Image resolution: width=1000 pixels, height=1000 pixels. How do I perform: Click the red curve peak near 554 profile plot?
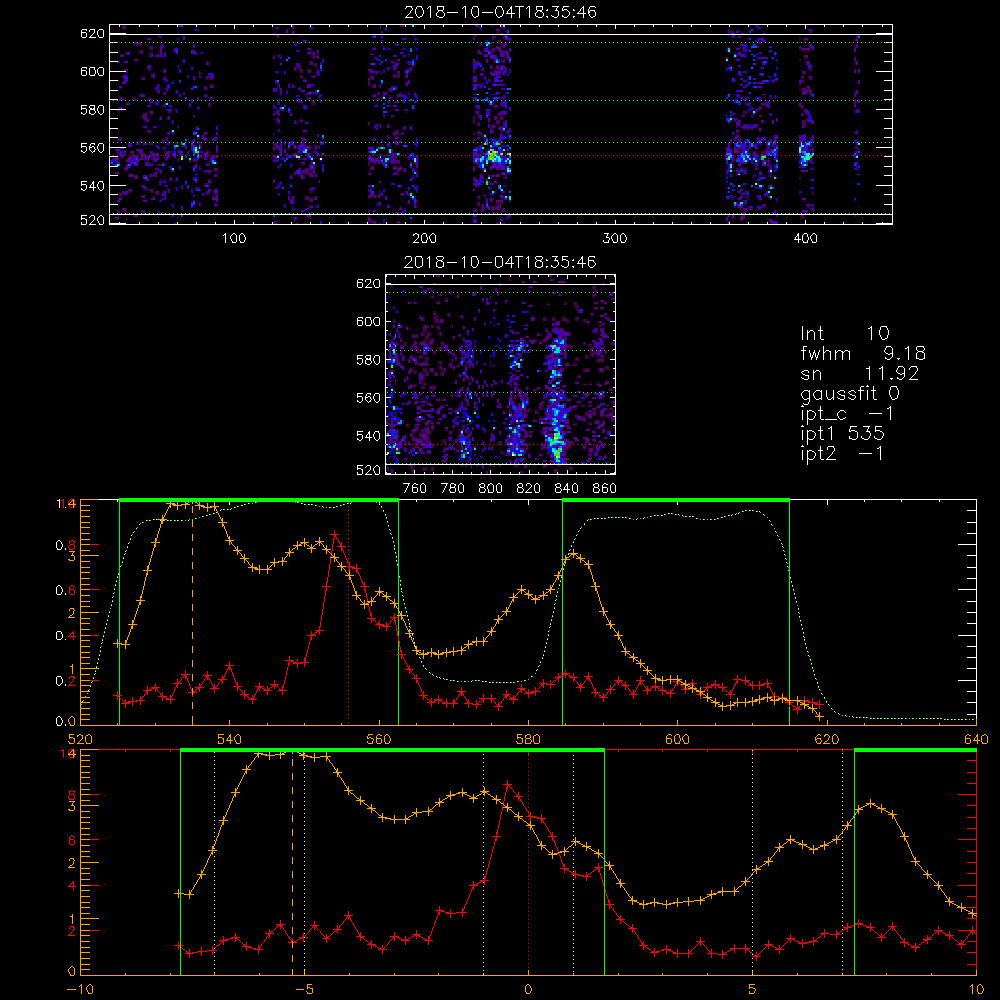tap(335, 533)
